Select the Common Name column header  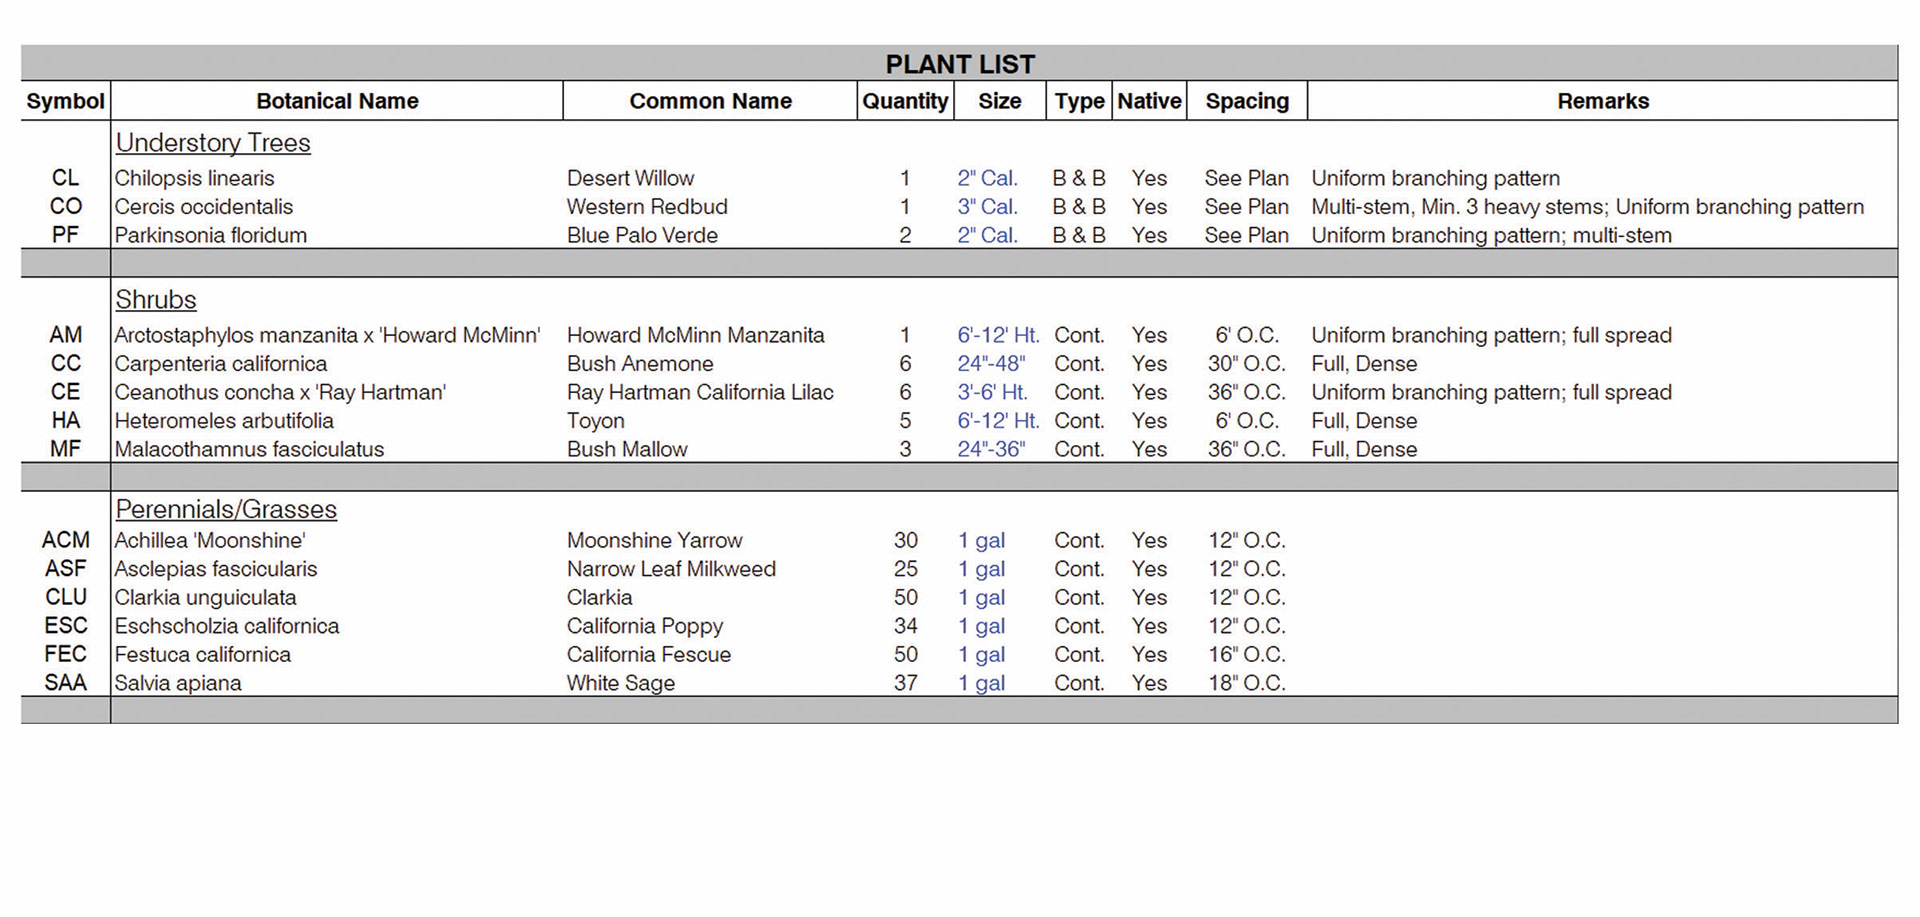tap(710, 101)
